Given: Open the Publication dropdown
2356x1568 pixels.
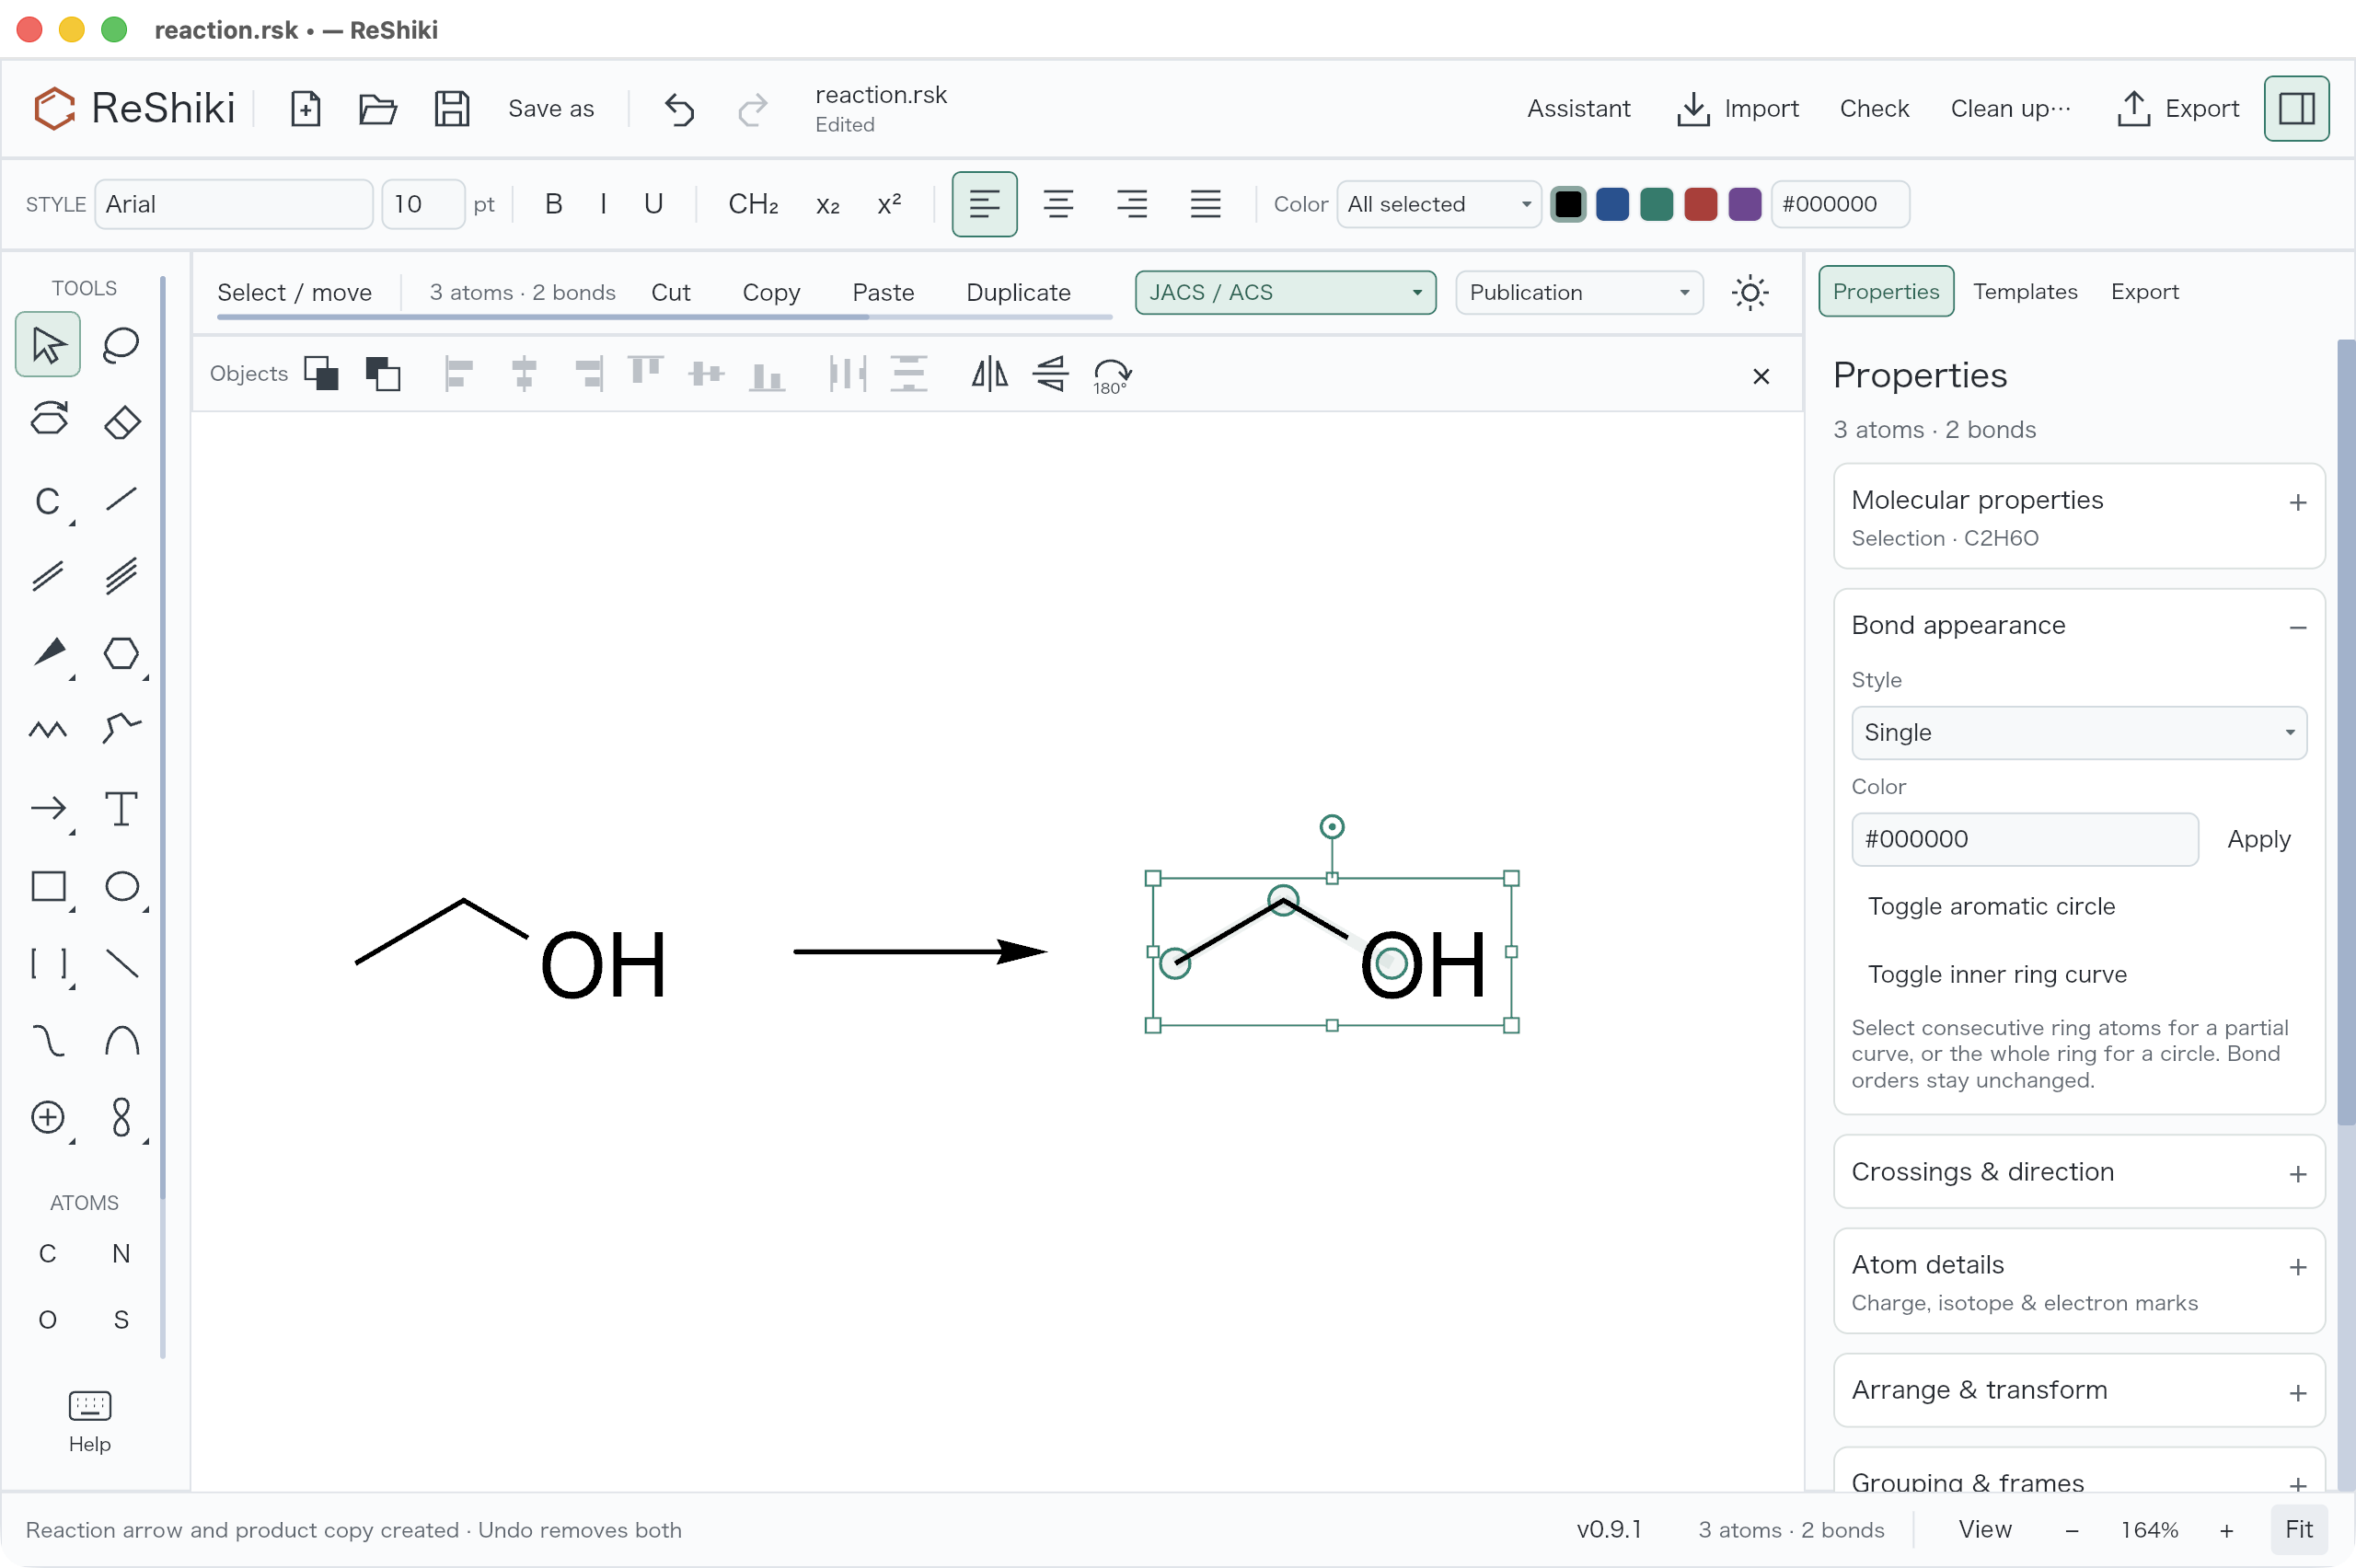Looking at the screenshot, I should point(1578,293).
